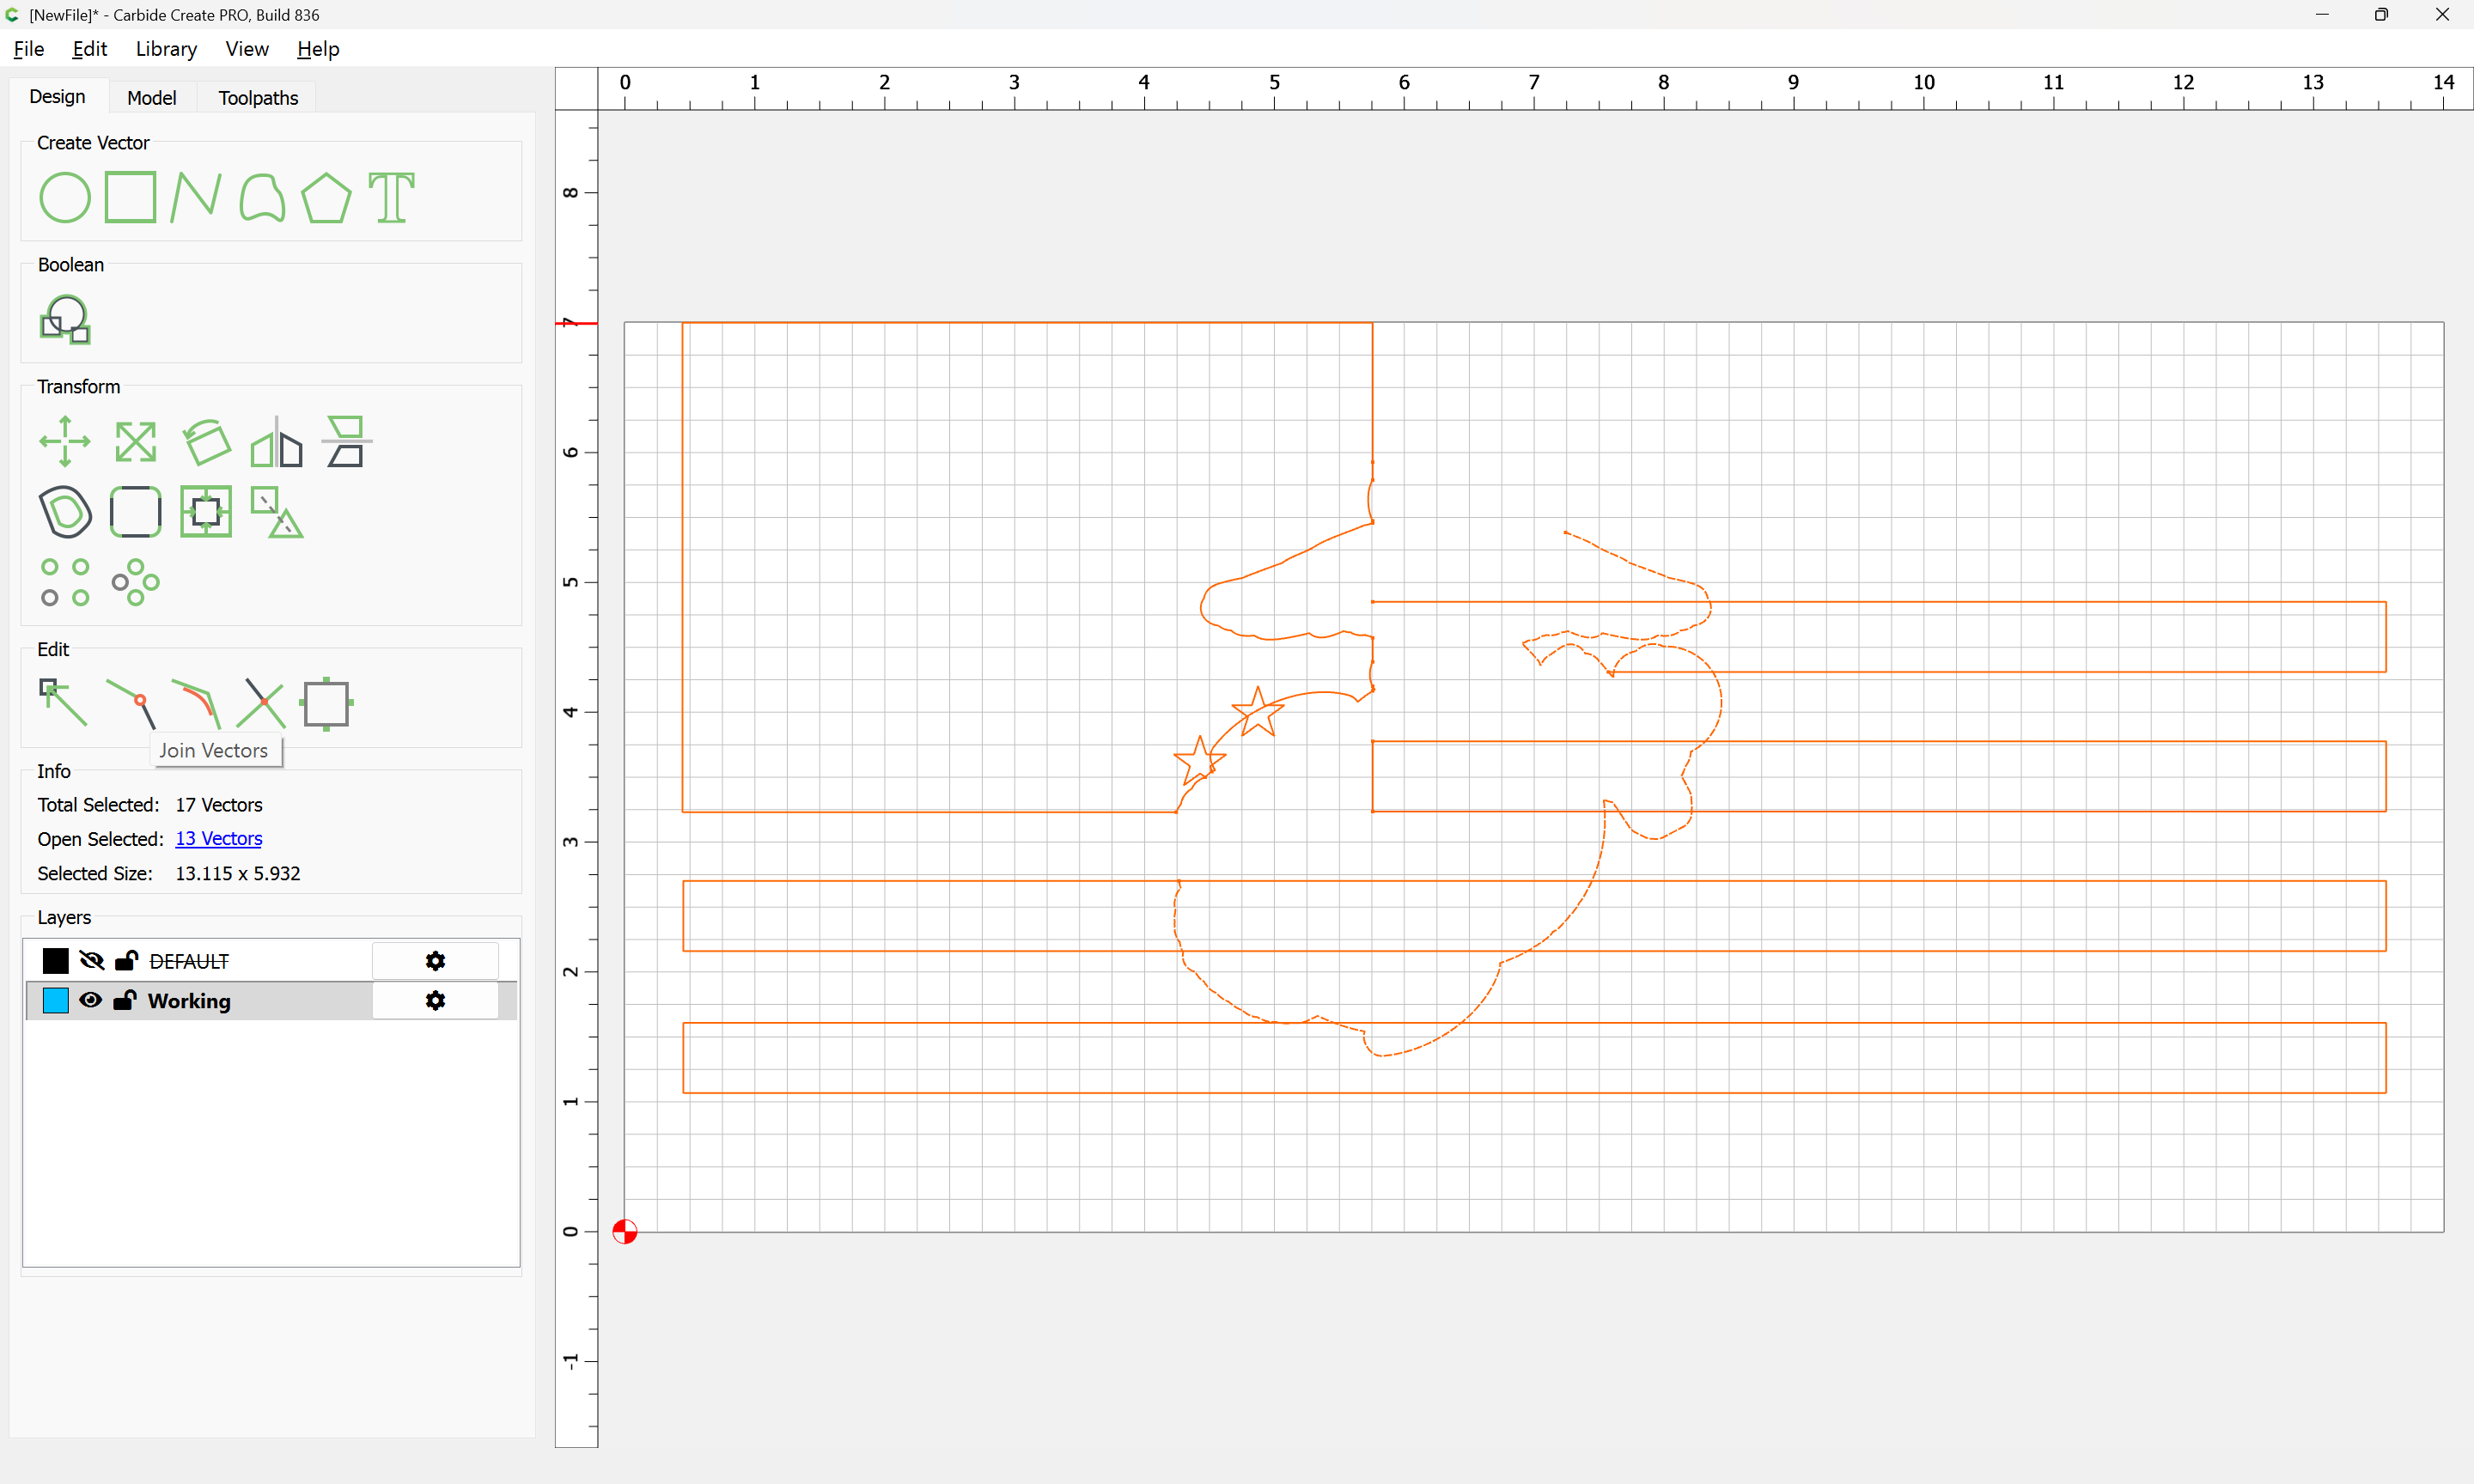Click the 13 Vectors link
Screen dimensions: 2474x1484
(218, 838)
